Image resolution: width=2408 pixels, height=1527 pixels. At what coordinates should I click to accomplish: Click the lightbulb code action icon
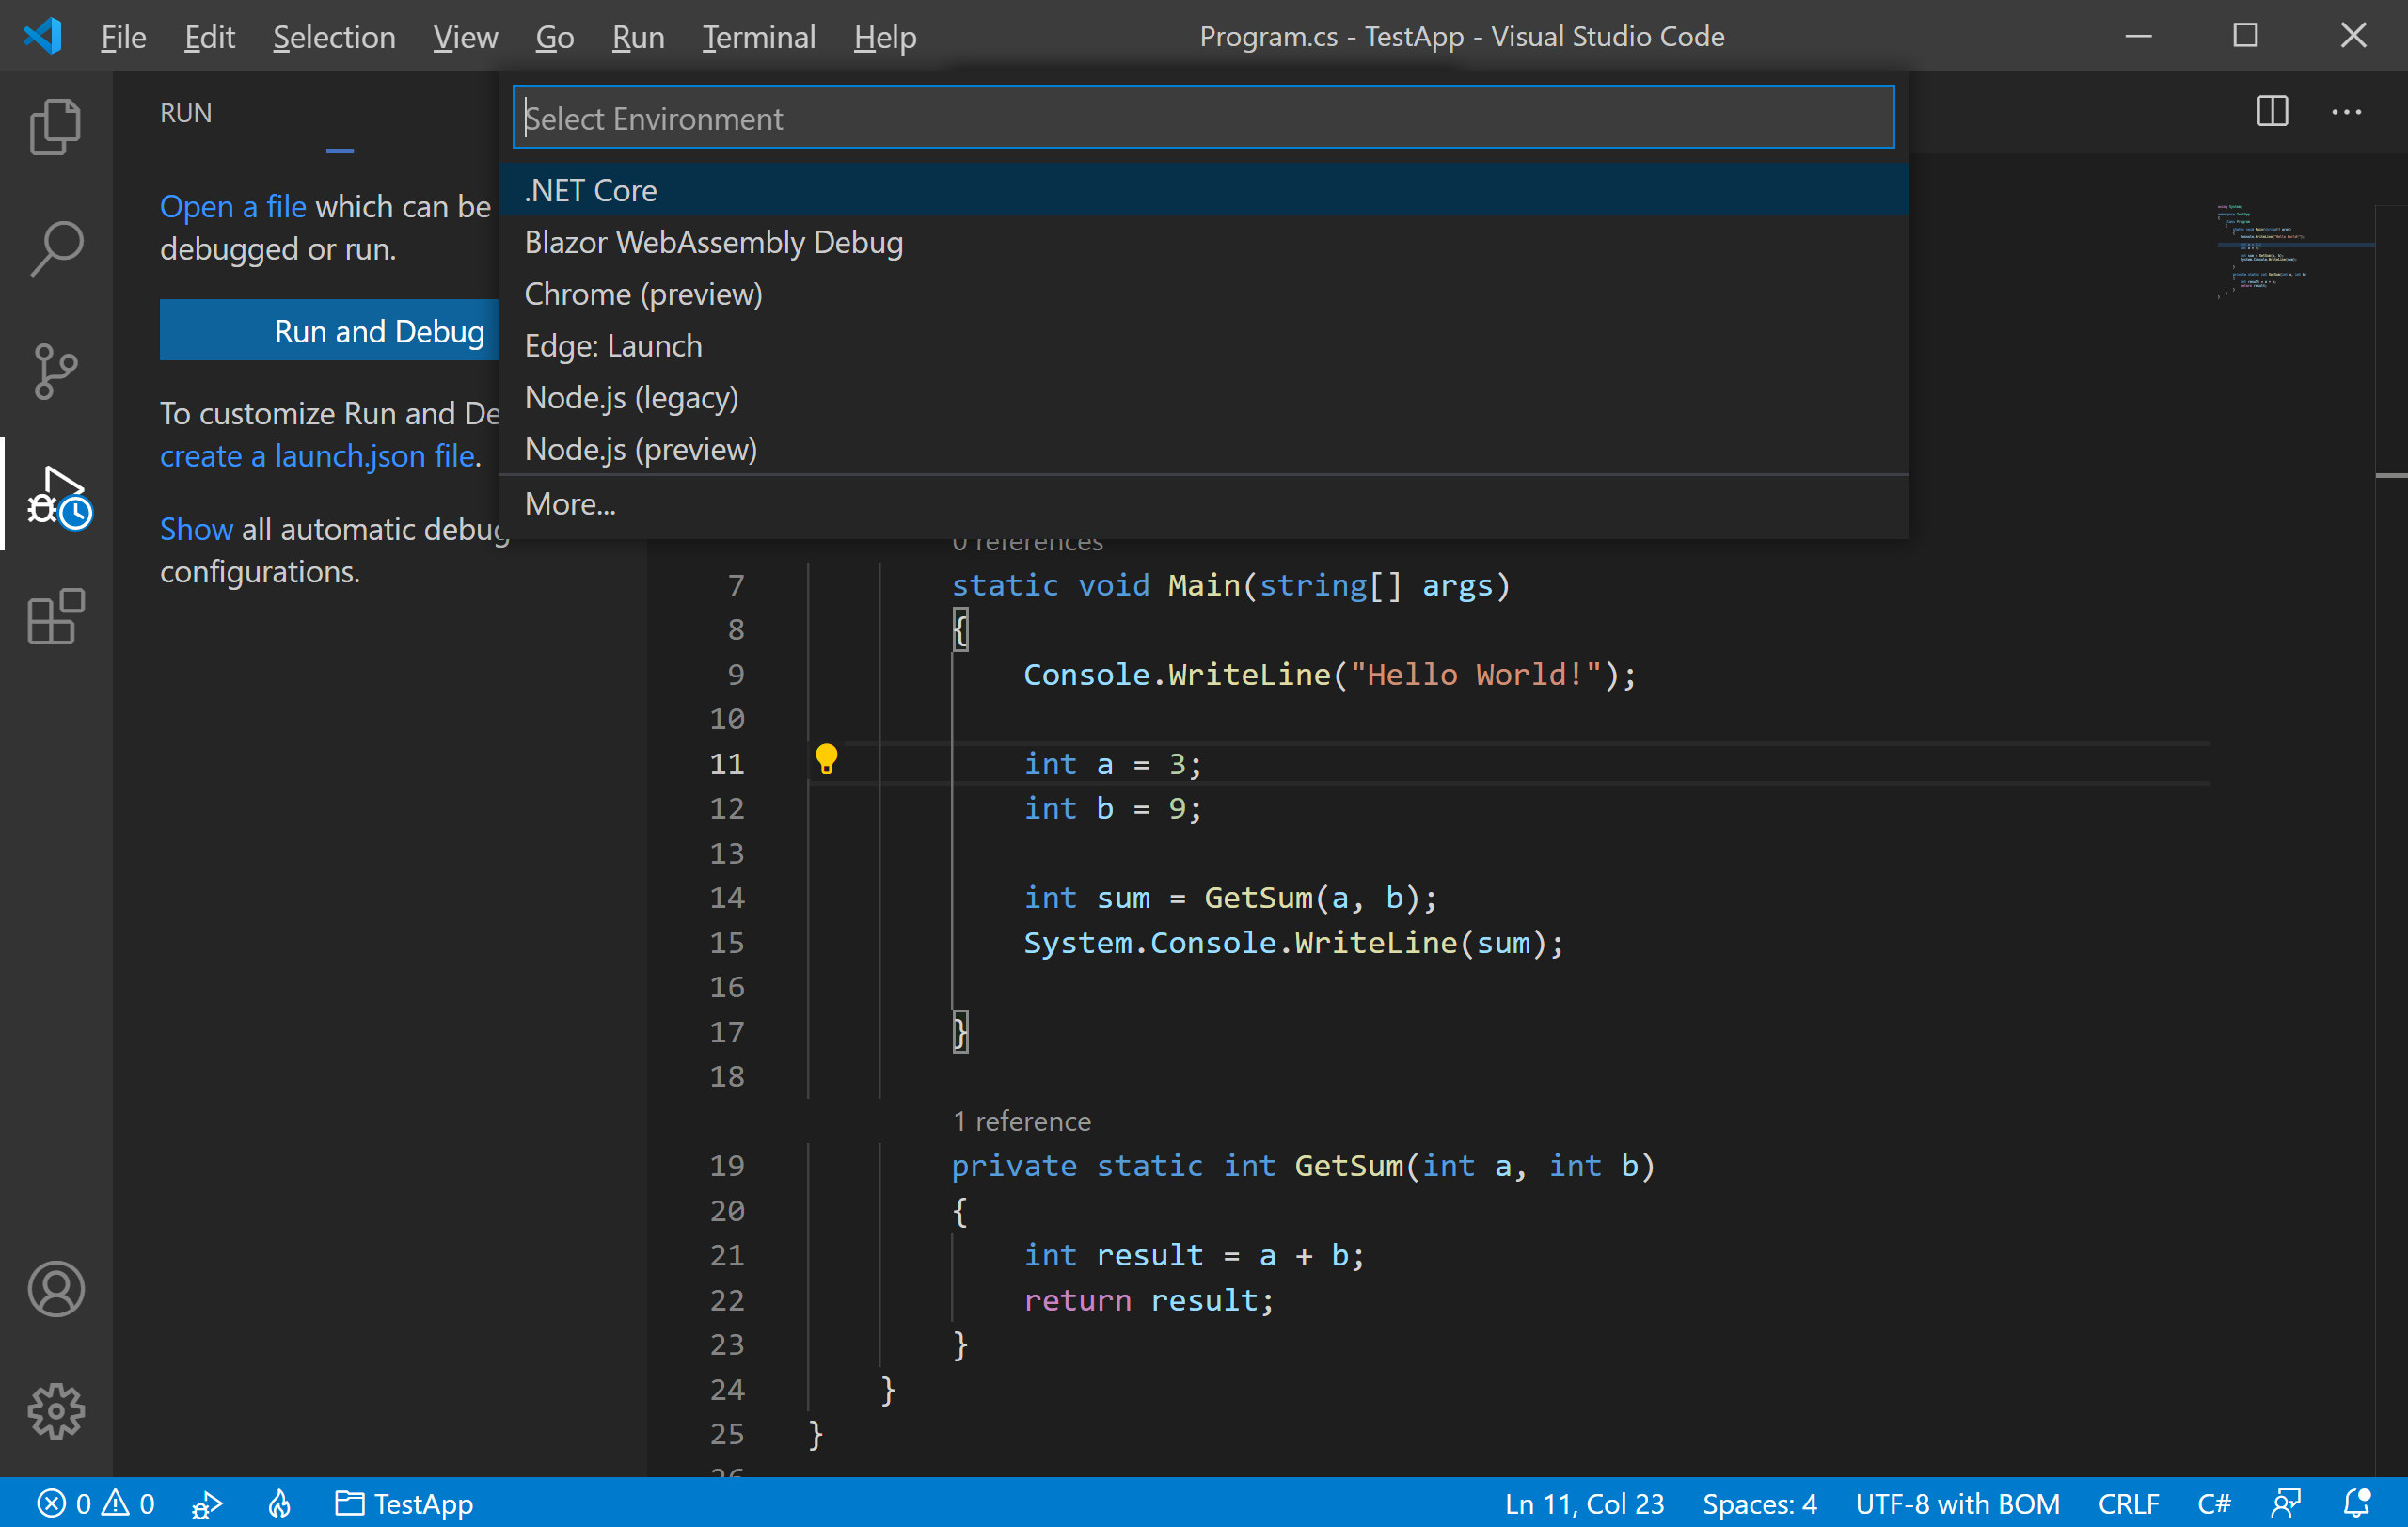coord(826,760)
